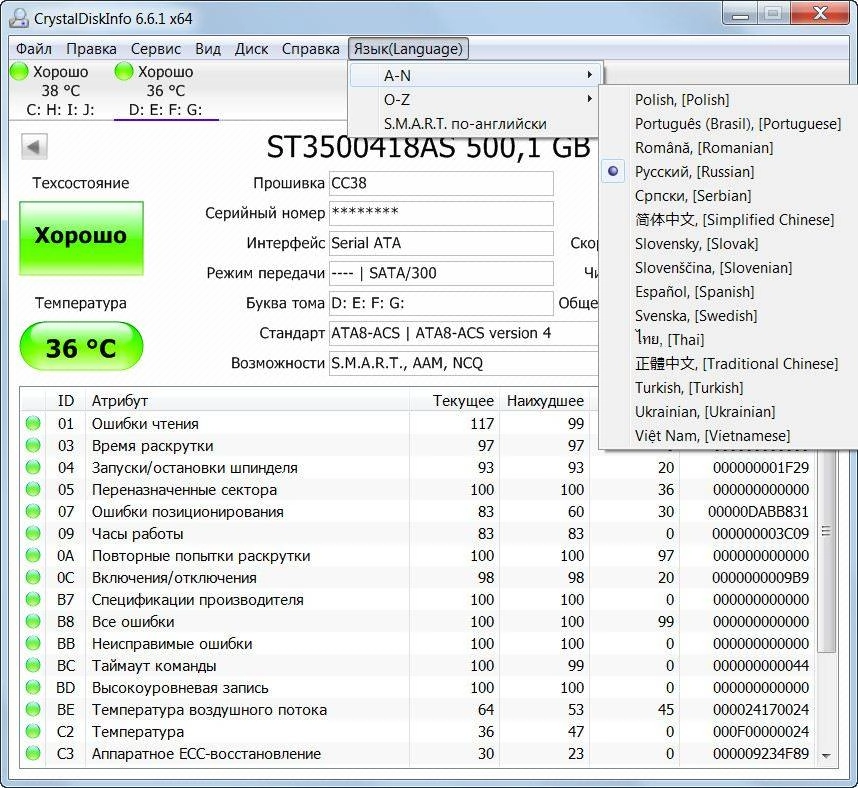Open the Сервис menu
858x788 pixels.
pyautogui.click(x=156, y=49)
